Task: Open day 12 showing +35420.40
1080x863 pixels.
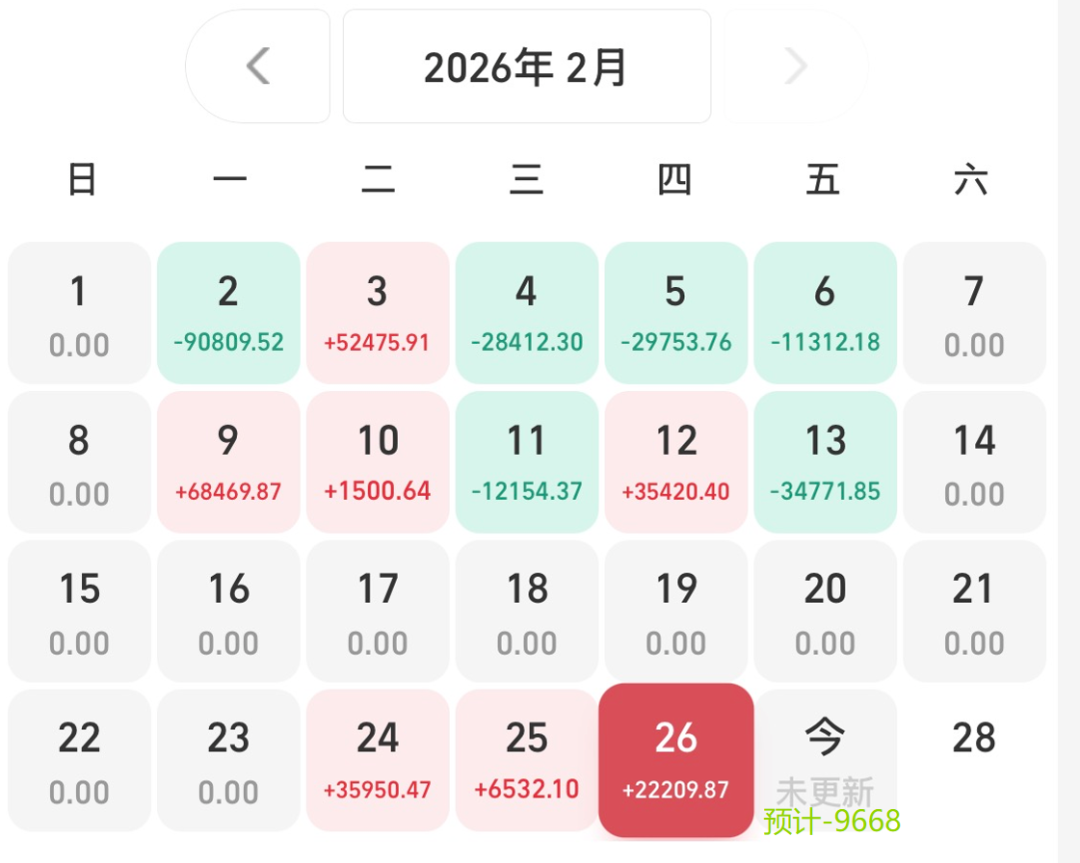Action: click(676, 462)
